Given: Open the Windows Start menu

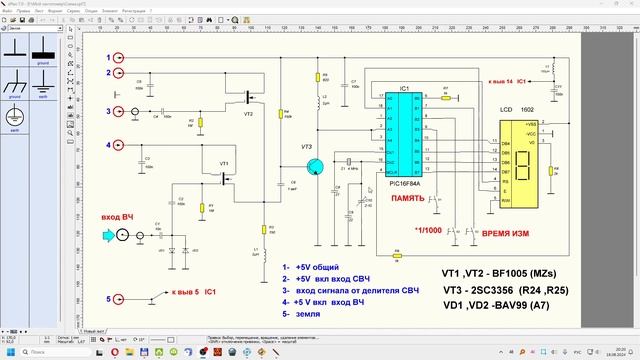Looking at the screenshot, I should pyautogui.click(x=11, y=352).
